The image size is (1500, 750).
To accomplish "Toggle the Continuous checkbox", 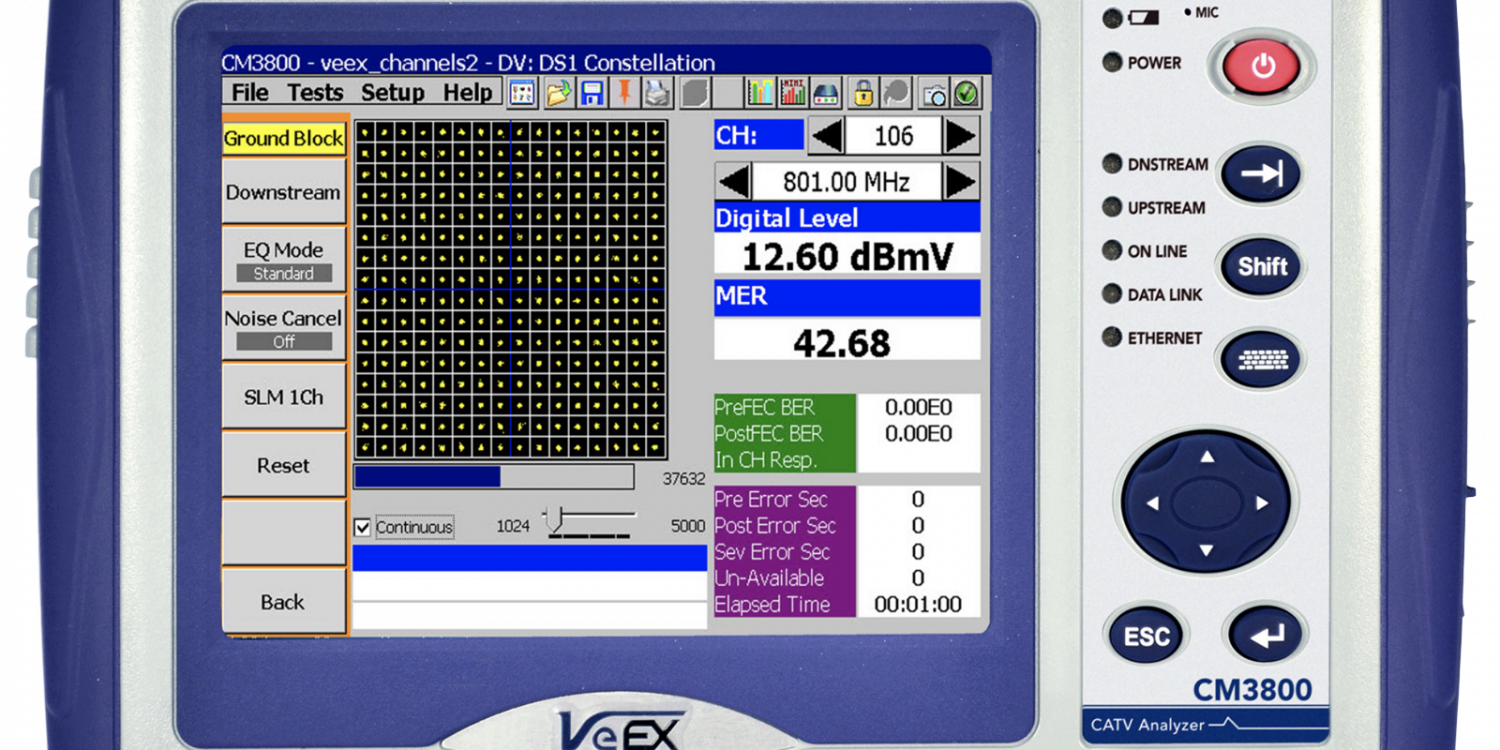I will coord(363,527).
